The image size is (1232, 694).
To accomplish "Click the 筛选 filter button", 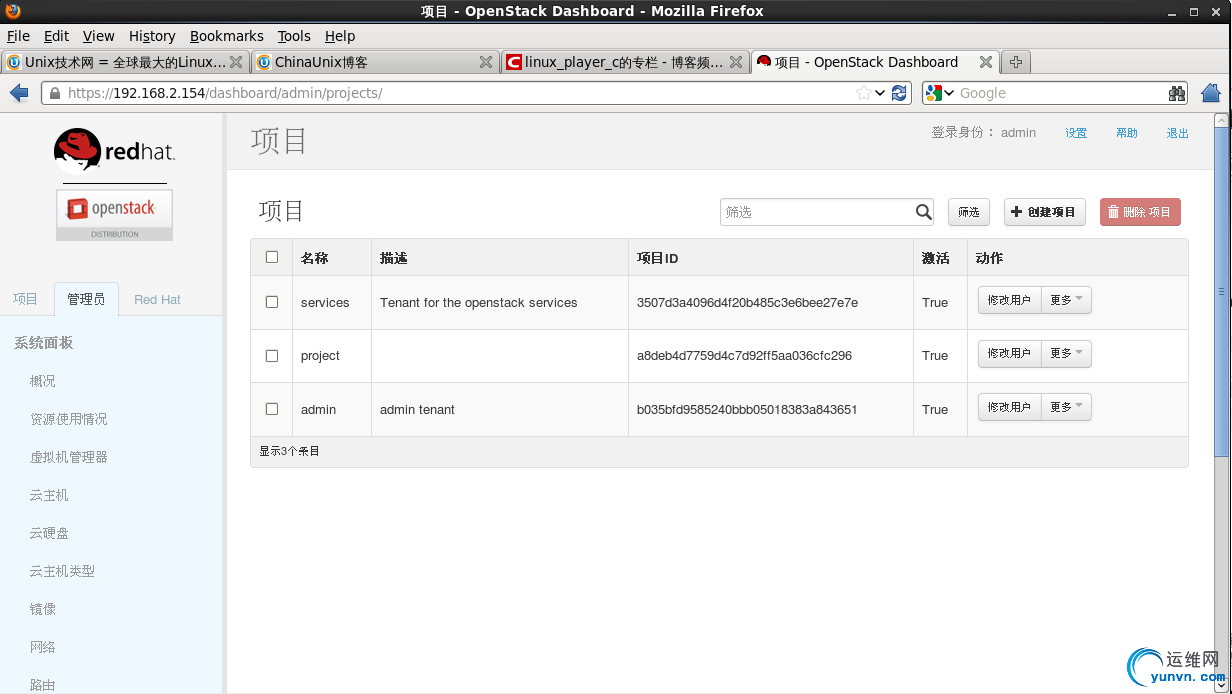I will coord(969,212).
